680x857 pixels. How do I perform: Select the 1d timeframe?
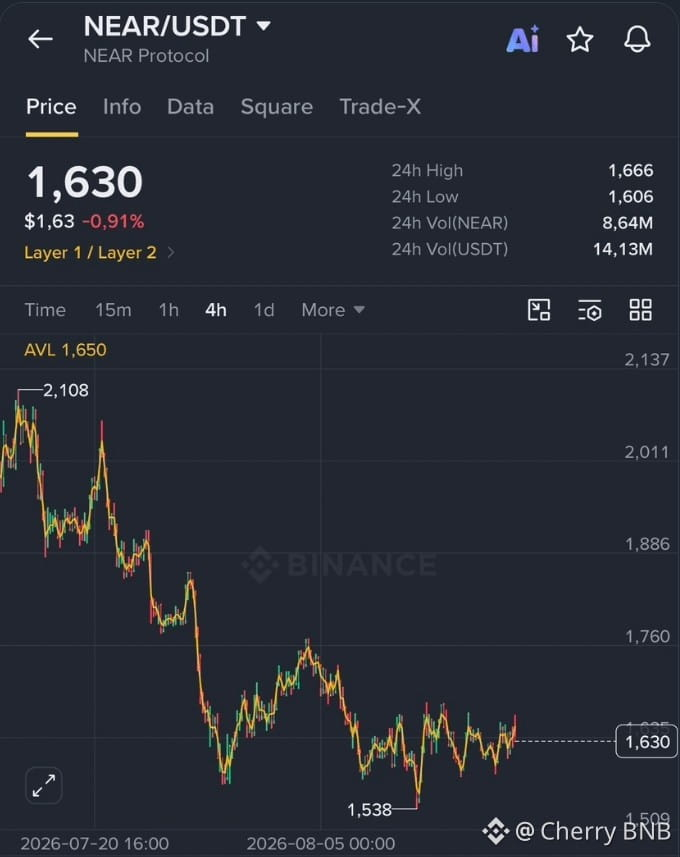tap(264, 310)
